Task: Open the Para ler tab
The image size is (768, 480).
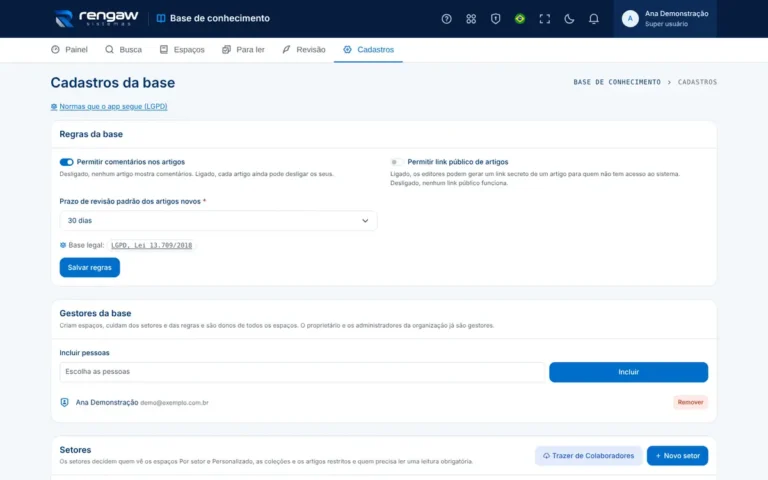Action: [243, 49]
